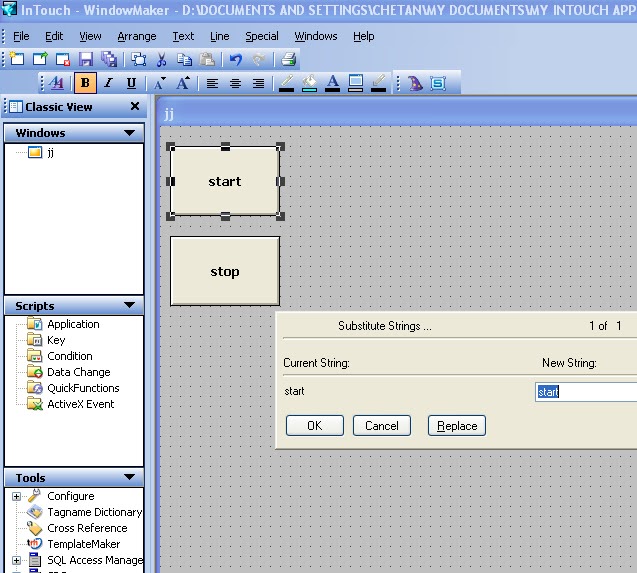Image resolution: width=637 pixels, height=573 pixels.
Task: Select Application scripts folder
Action: tap(63, 324)
